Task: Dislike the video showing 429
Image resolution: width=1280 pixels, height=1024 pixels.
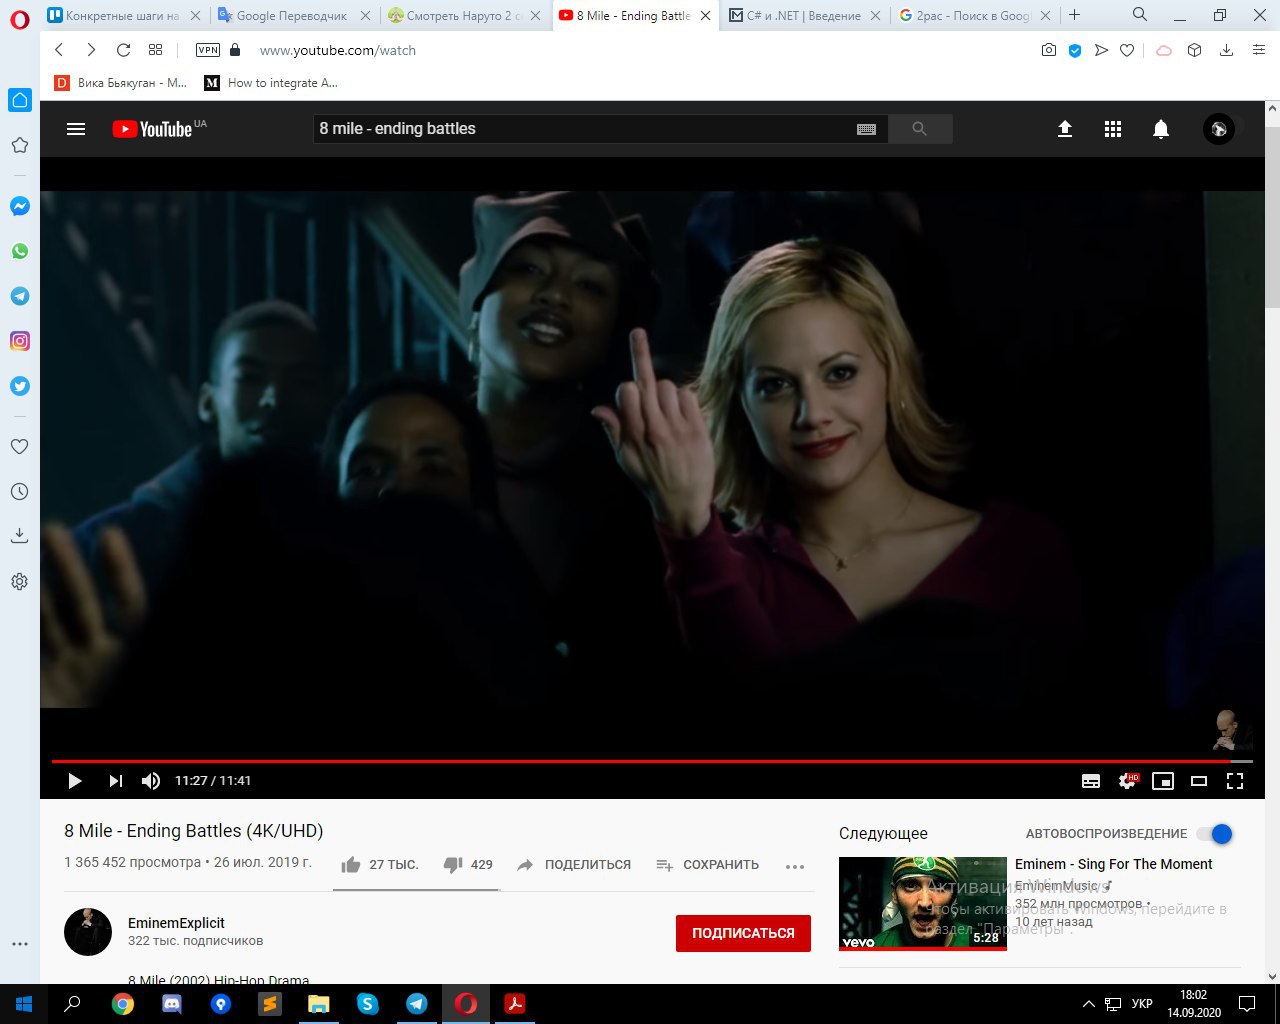Action: click(x=468, y=865)
